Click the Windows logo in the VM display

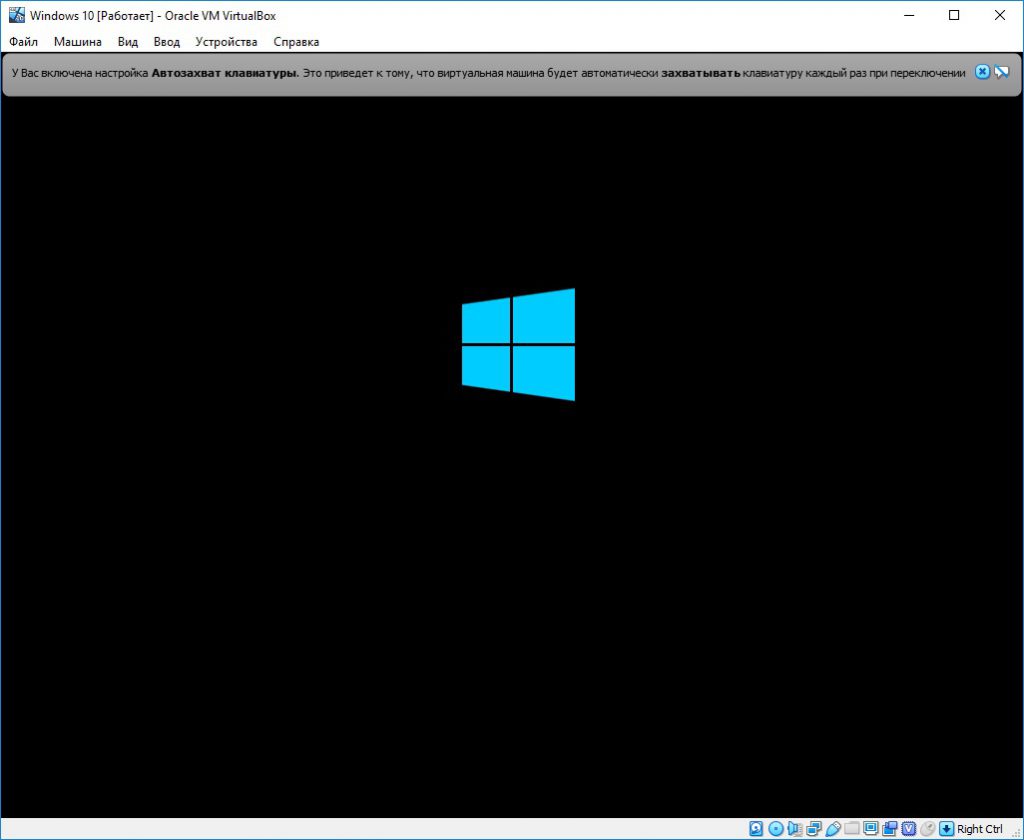tap(518, 345)
